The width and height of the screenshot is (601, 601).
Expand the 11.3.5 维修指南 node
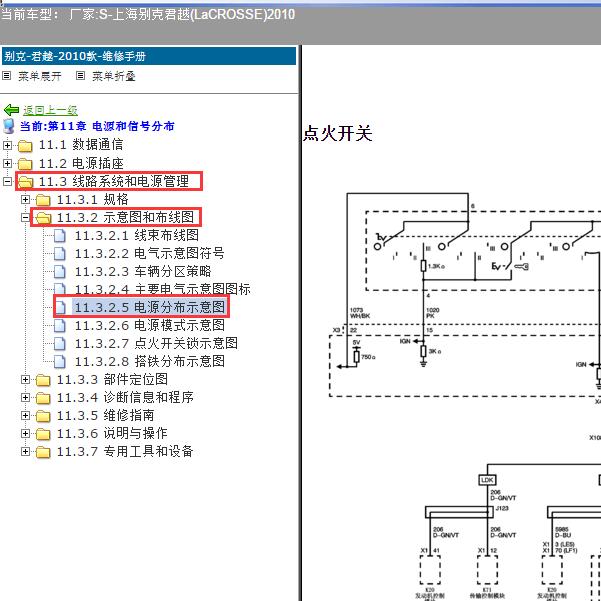click(25, 415)
